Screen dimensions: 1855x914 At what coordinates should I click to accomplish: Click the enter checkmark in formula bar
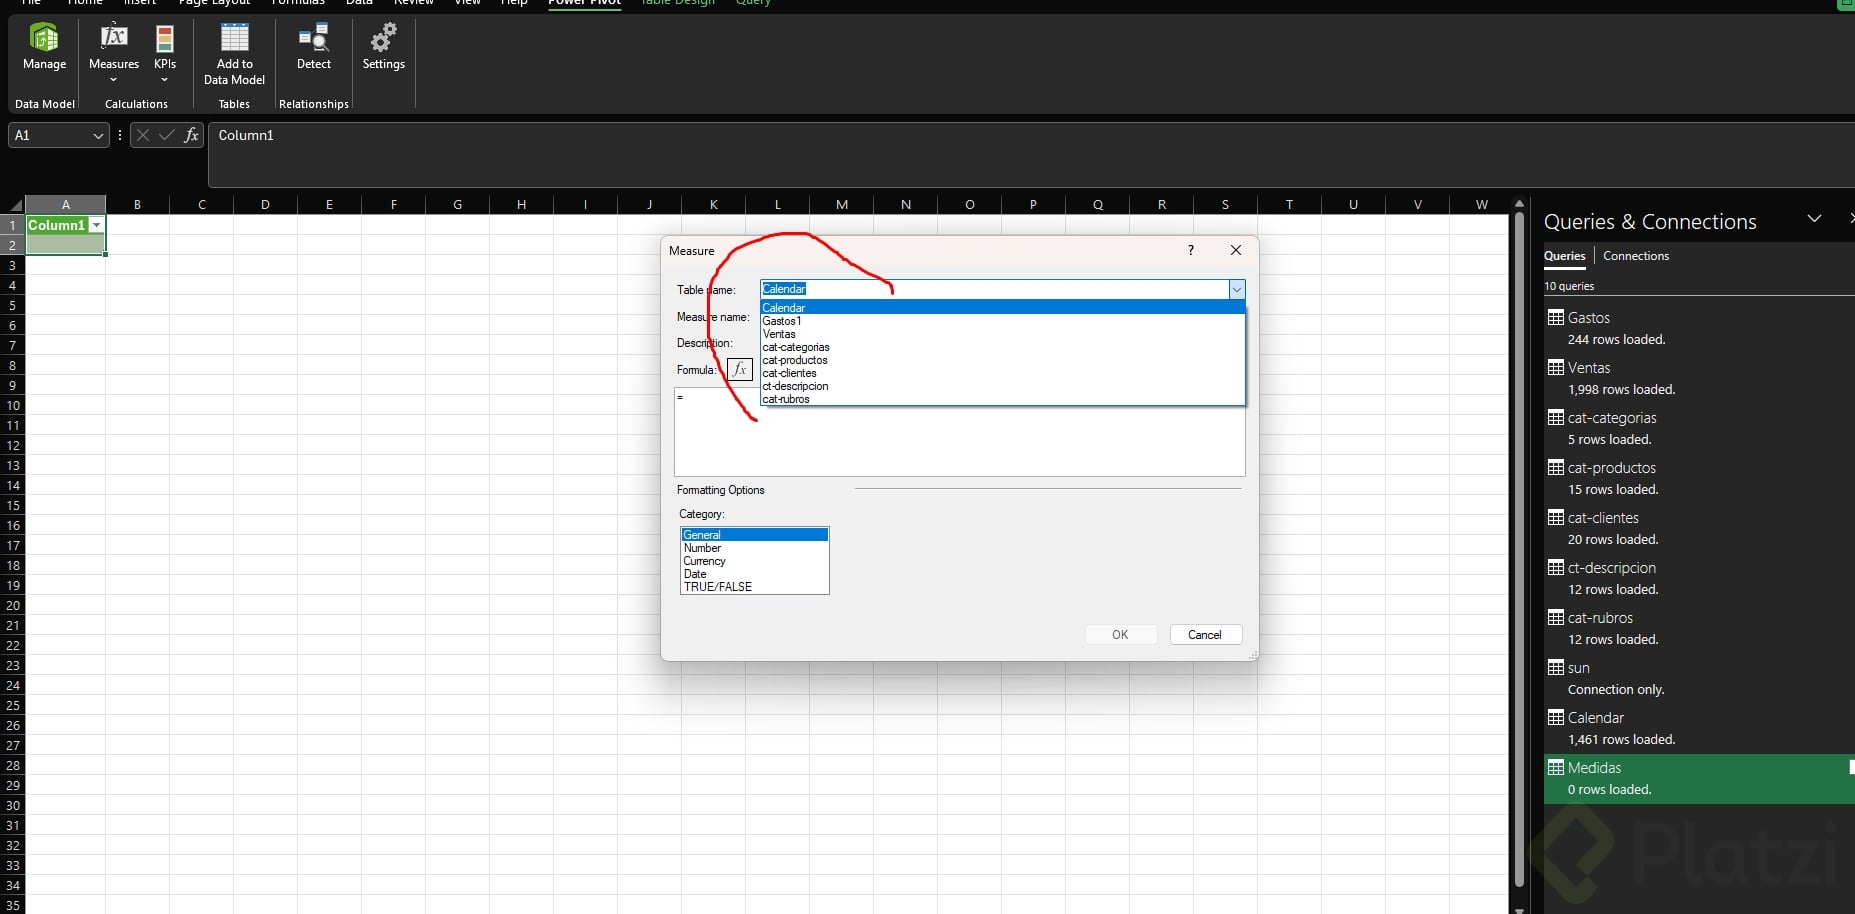166,135
